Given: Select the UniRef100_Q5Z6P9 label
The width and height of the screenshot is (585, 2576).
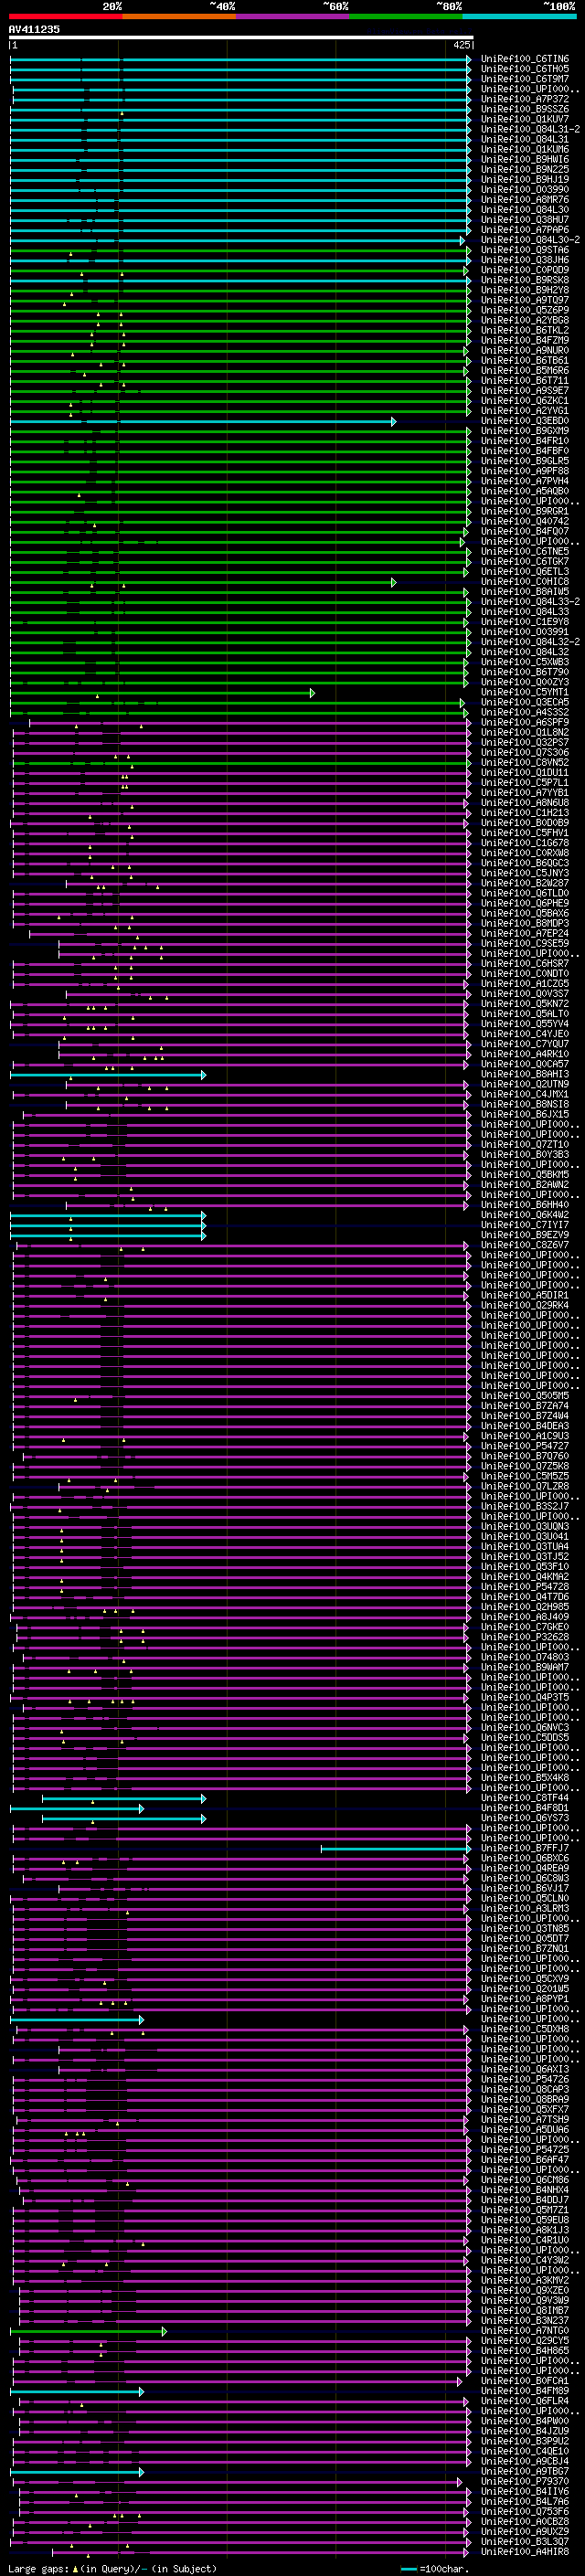Looking at the screenshot, I should pos(525,310).
